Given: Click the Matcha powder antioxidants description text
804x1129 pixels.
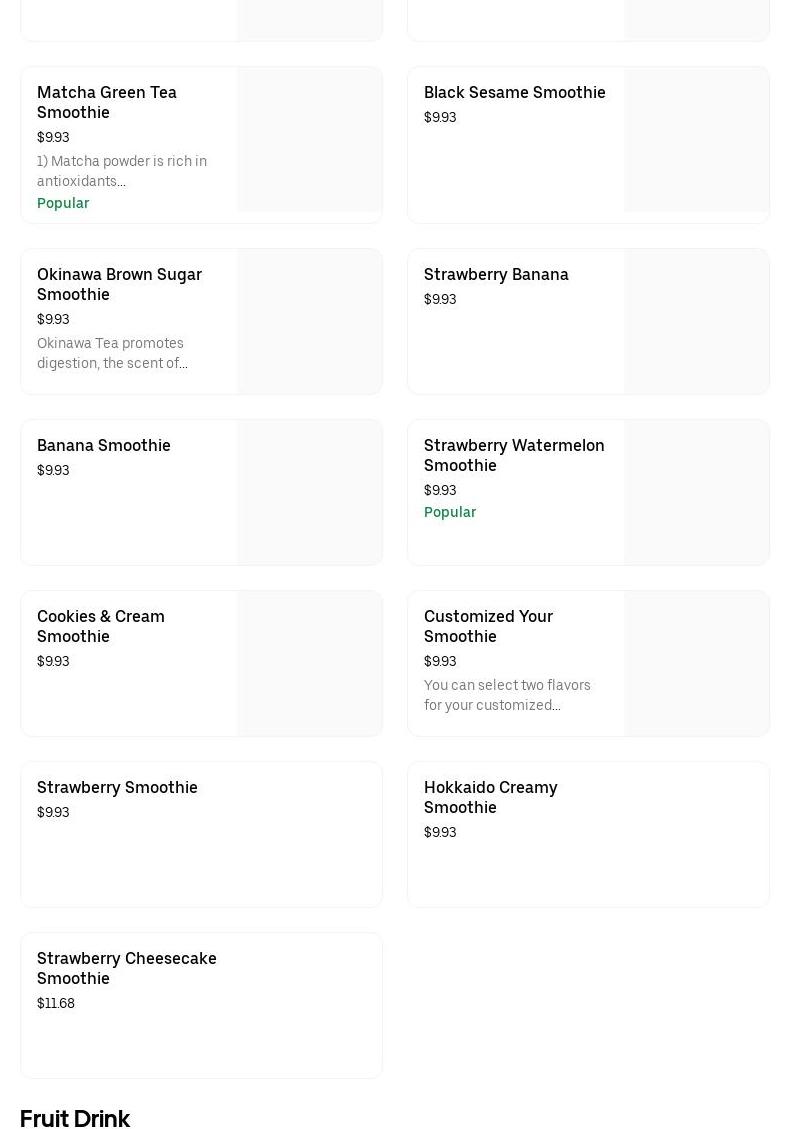Looking at the screenshot, I should (122, 171).
